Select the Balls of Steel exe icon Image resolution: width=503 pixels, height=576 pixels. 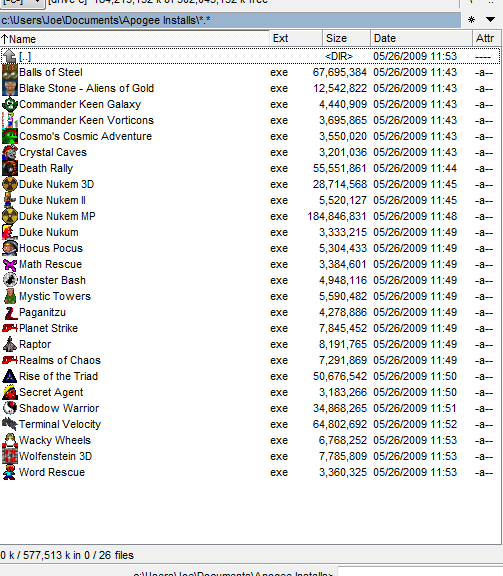click(10, 72)
